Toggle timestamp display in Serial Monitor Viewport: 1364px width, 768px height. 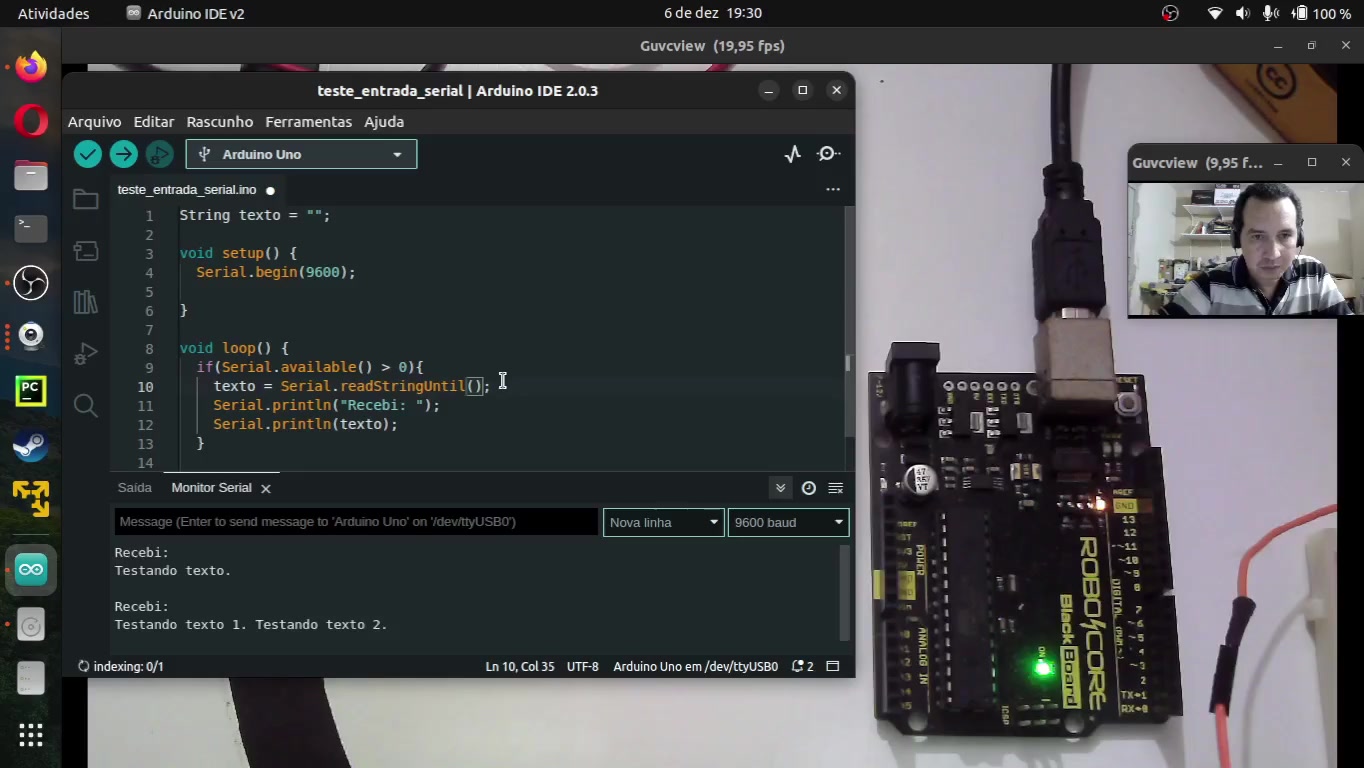(x=809, y=488)
